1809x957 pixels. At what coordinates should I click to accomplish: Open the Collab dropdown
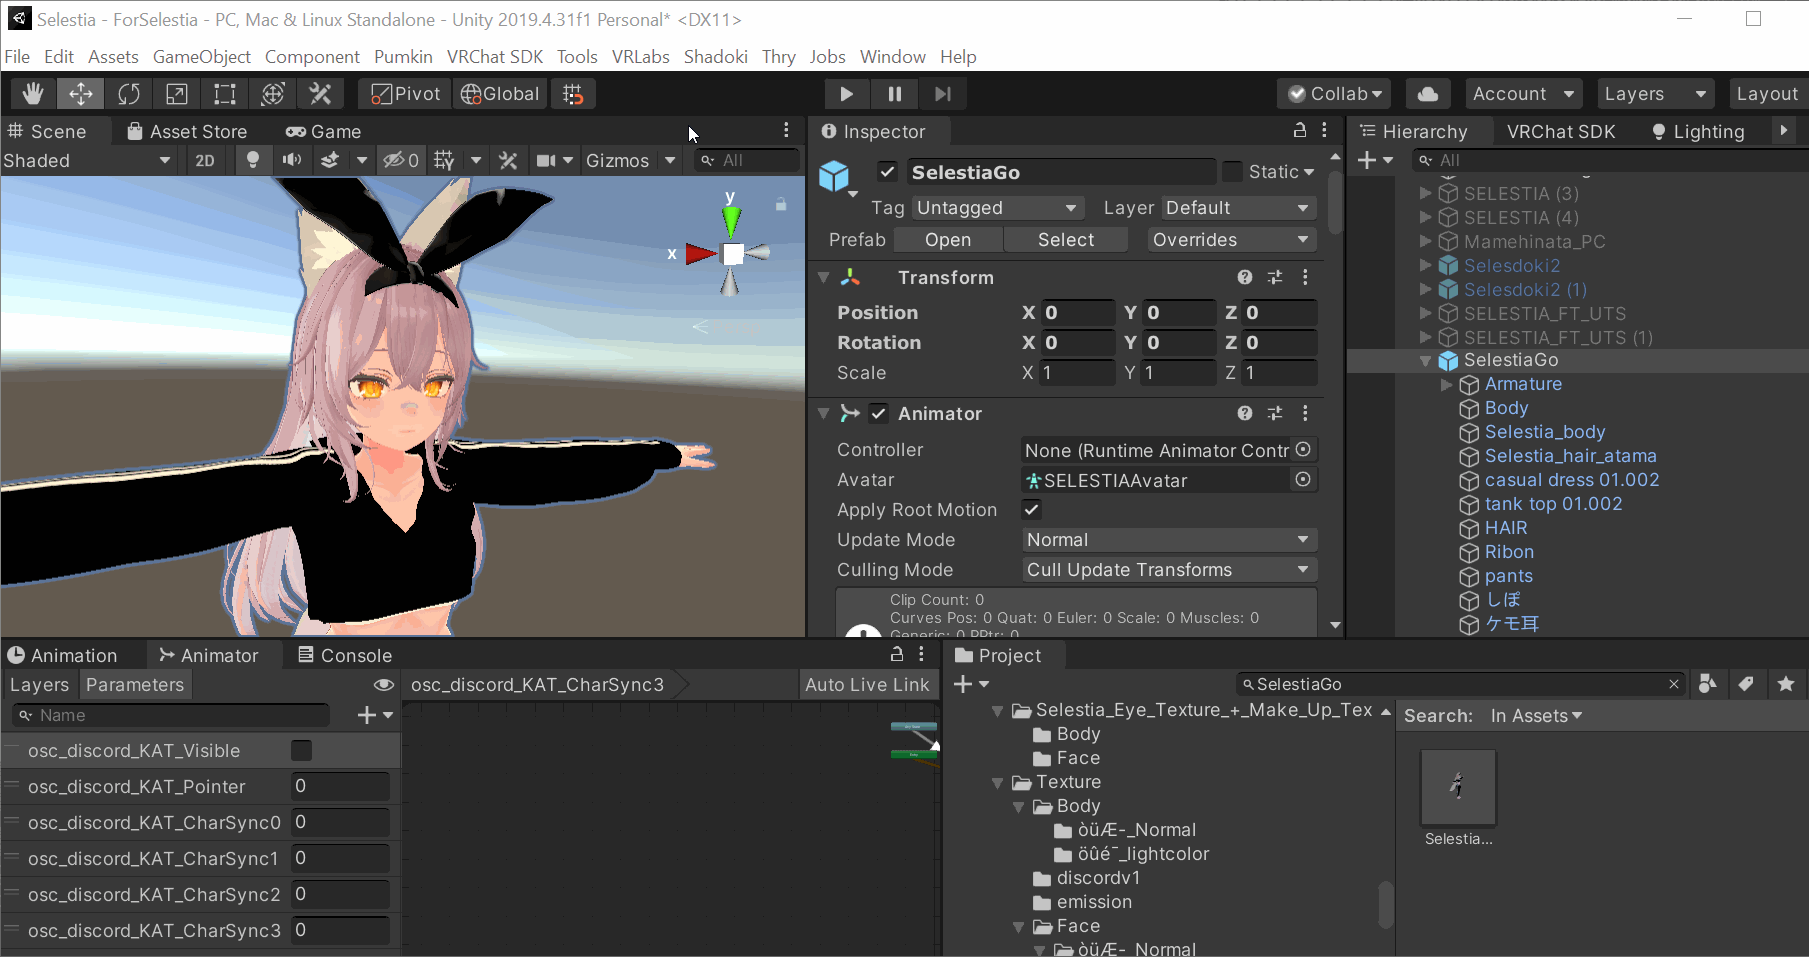(x=1335, y=94)
